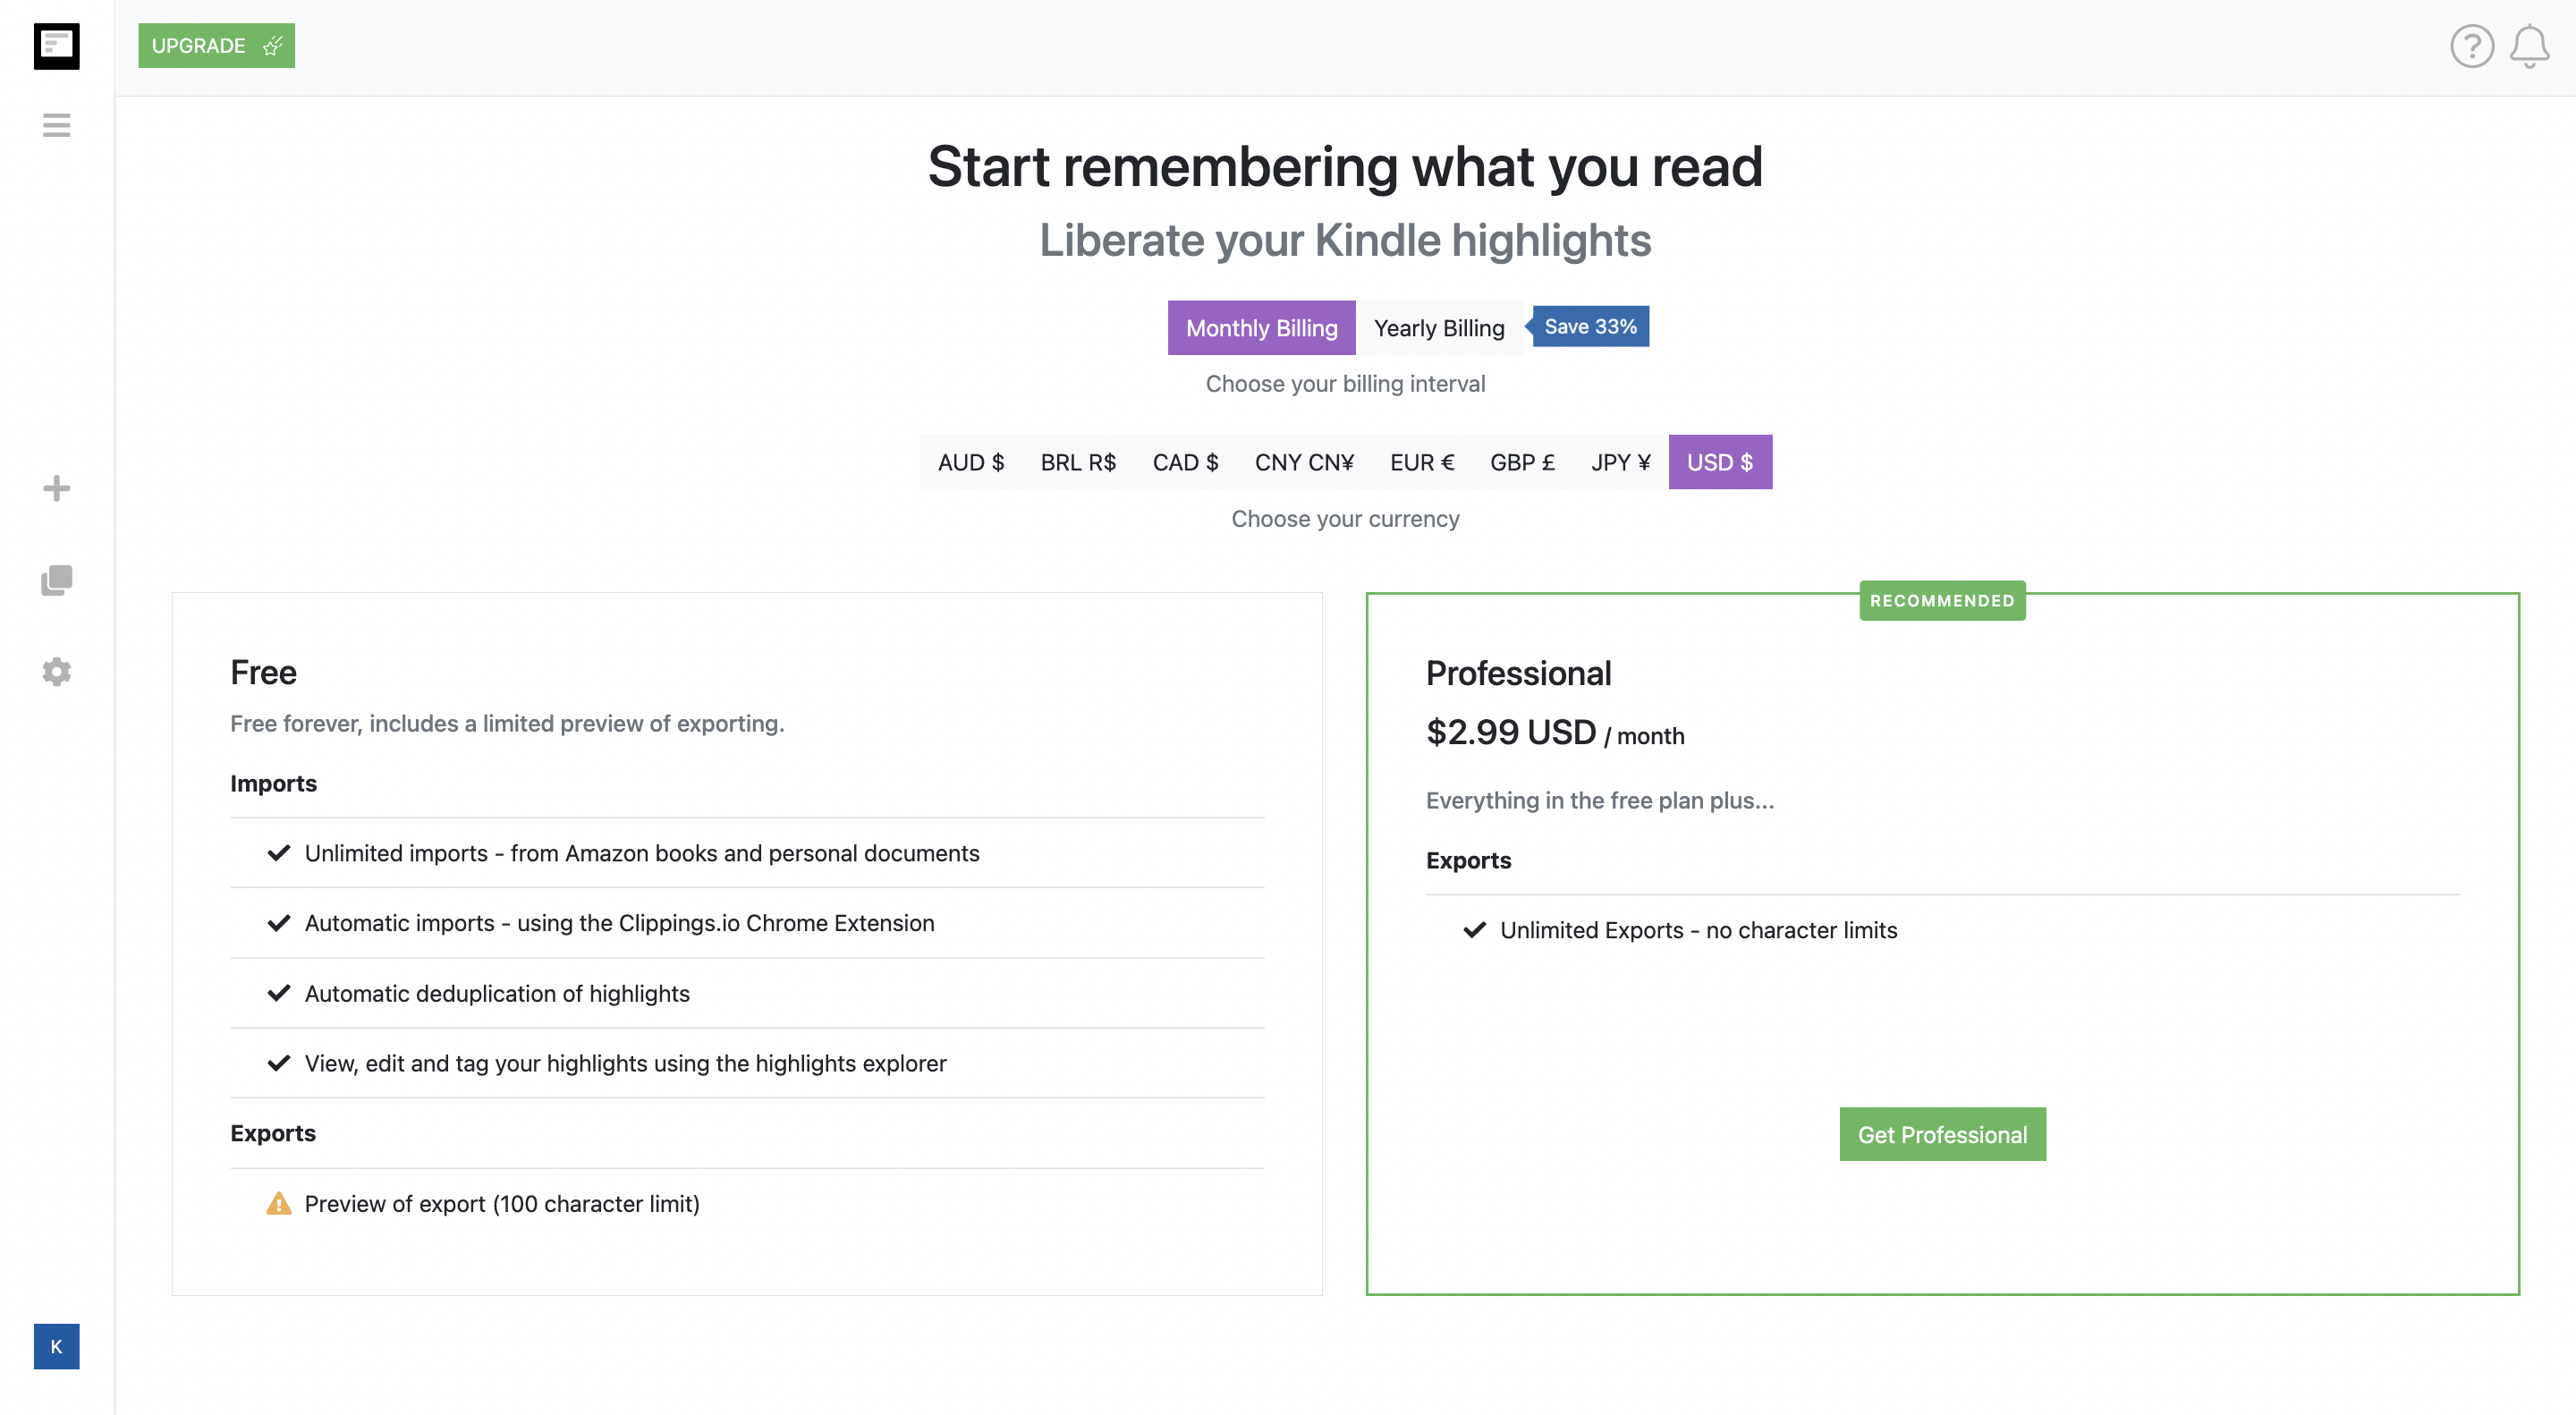Expand the sidebar with hamburger menu icon
Screen dimensions: 2576x1415
pyautogui.click(x=56, y=125)
